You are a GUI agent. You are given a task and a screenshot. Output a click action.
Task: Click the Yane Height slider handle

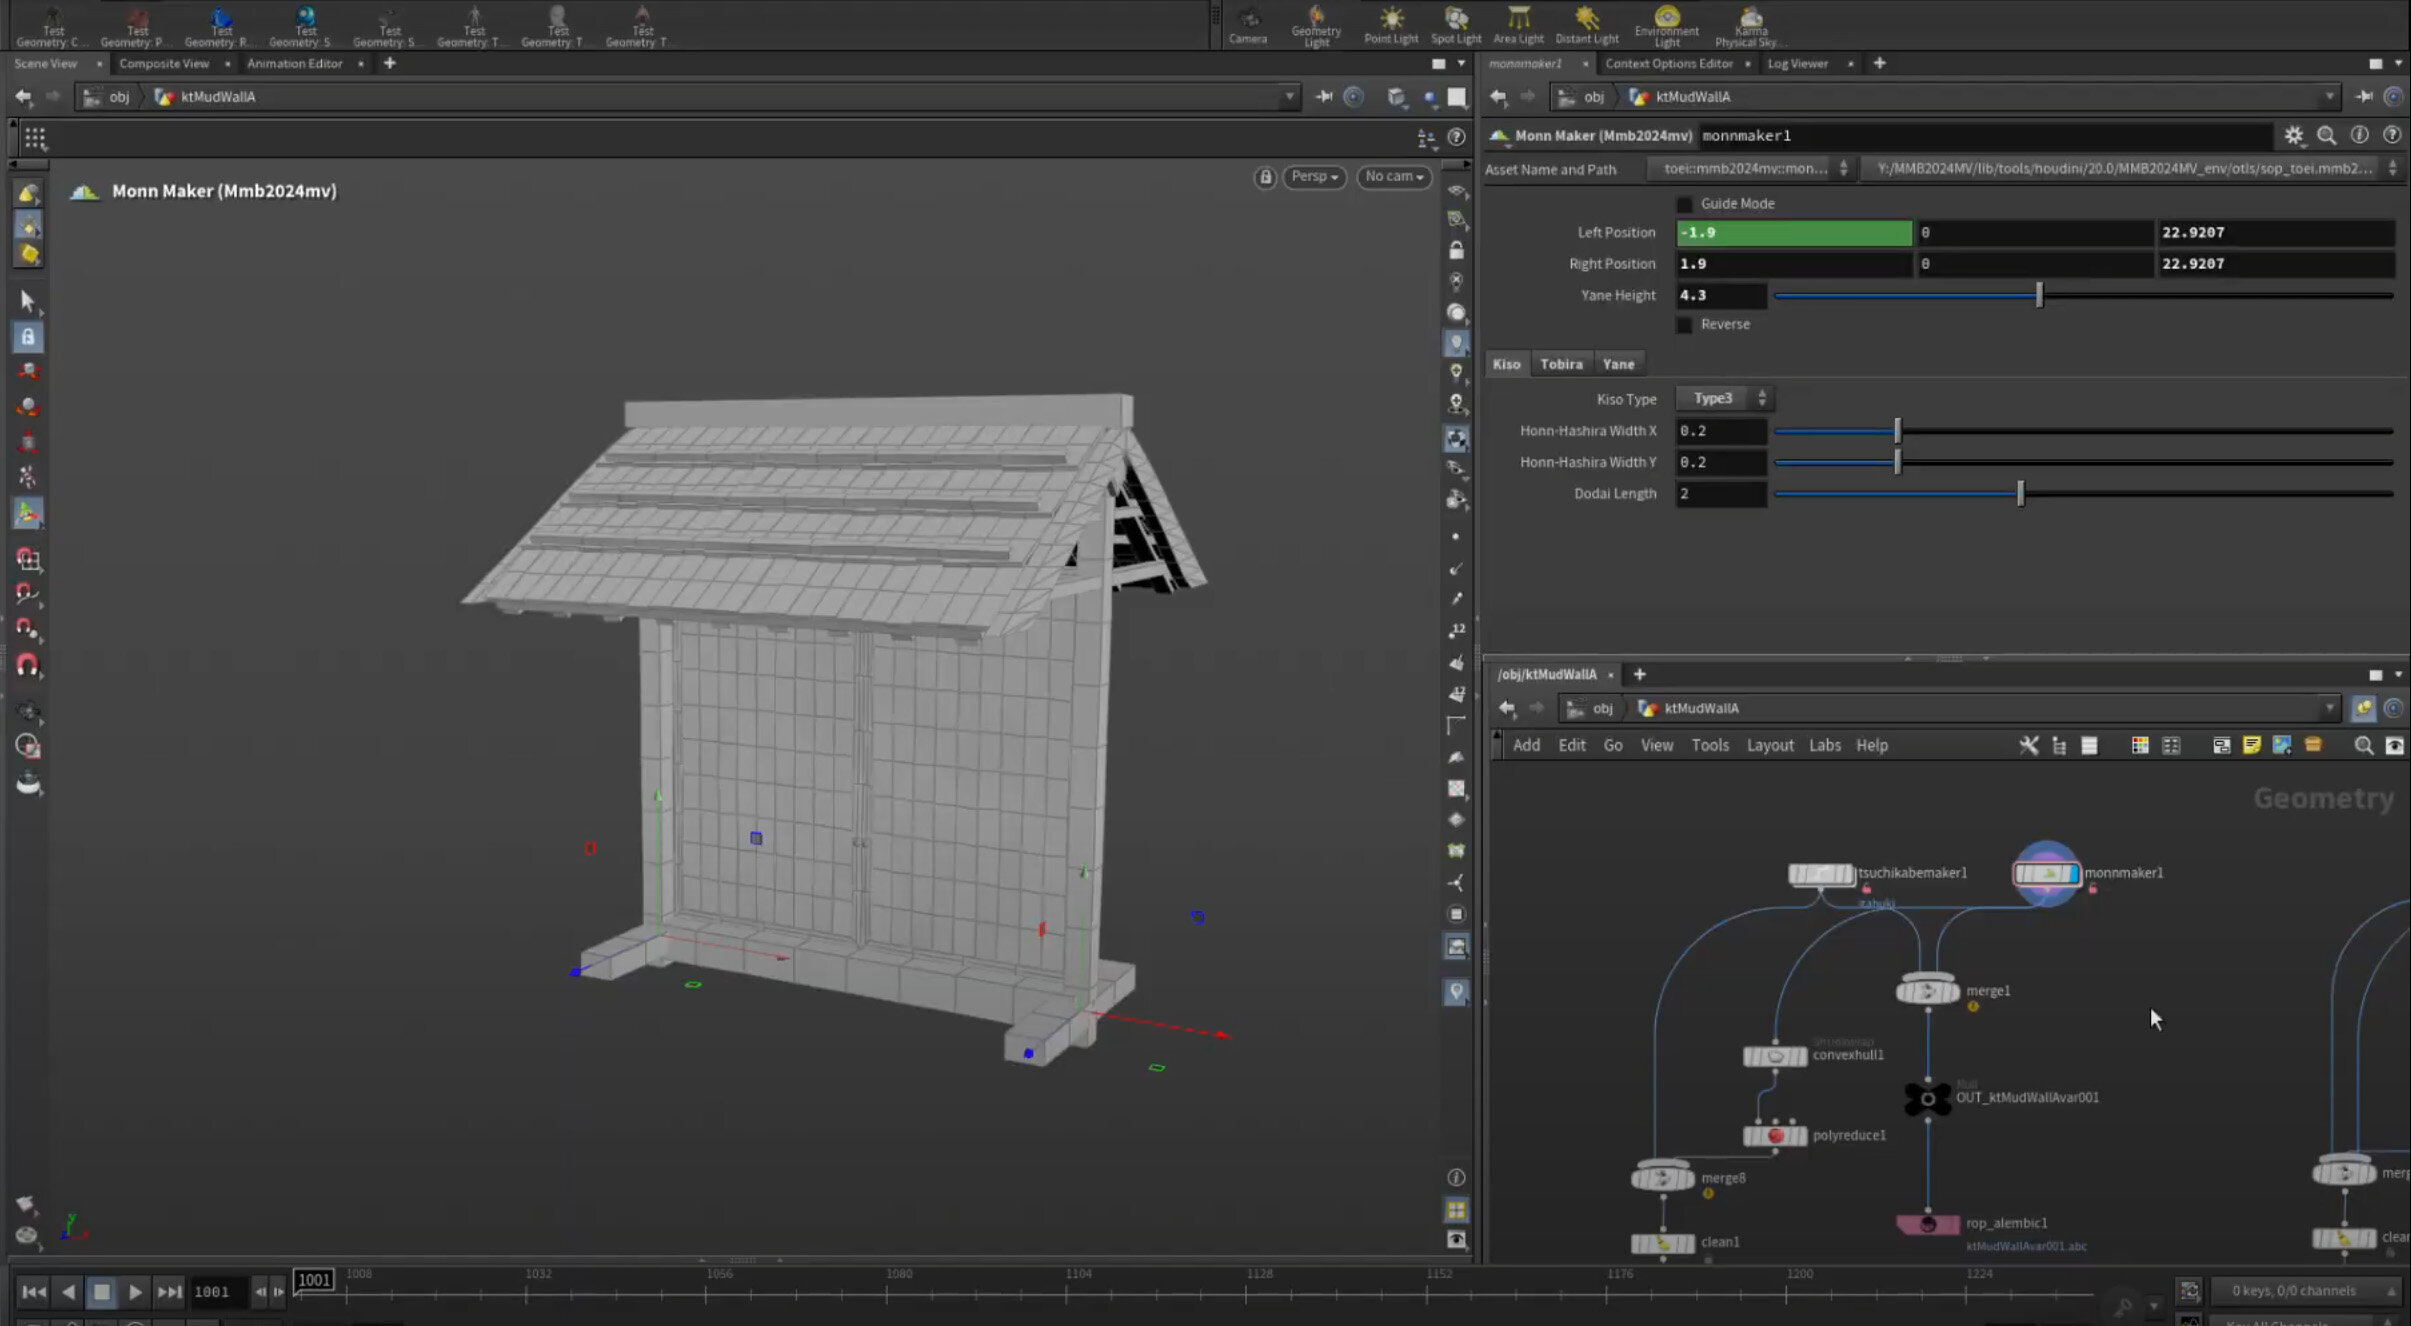(x=2039, y=295)
